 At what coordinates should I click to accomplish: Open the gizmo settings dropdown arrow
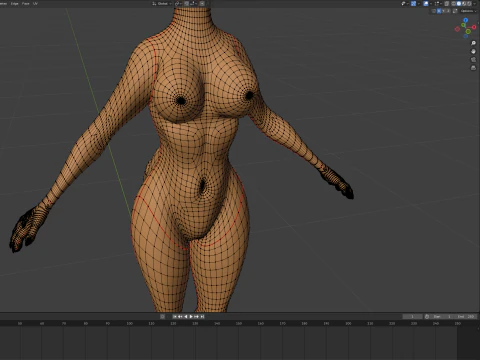(419, 4)
